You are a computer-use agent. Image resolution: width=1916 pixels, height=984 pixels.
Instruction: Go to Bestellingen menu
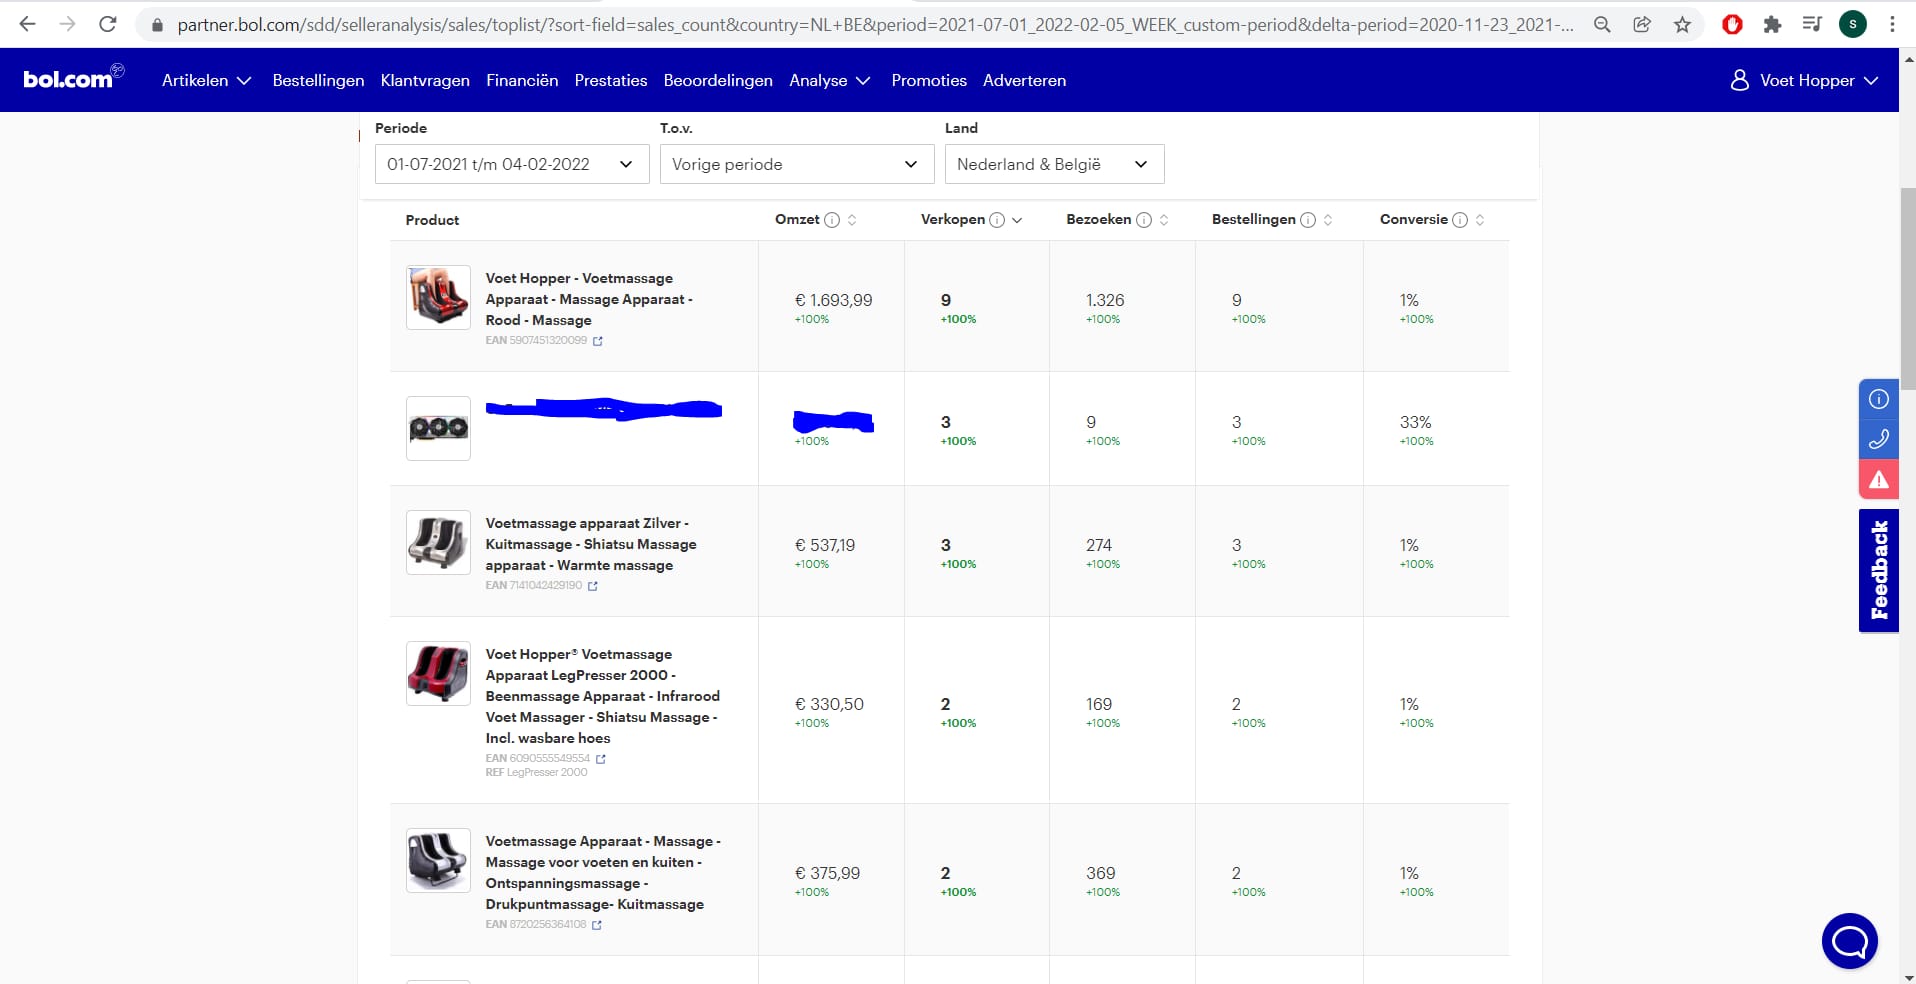pyautogui.click(x=318, y=80)
